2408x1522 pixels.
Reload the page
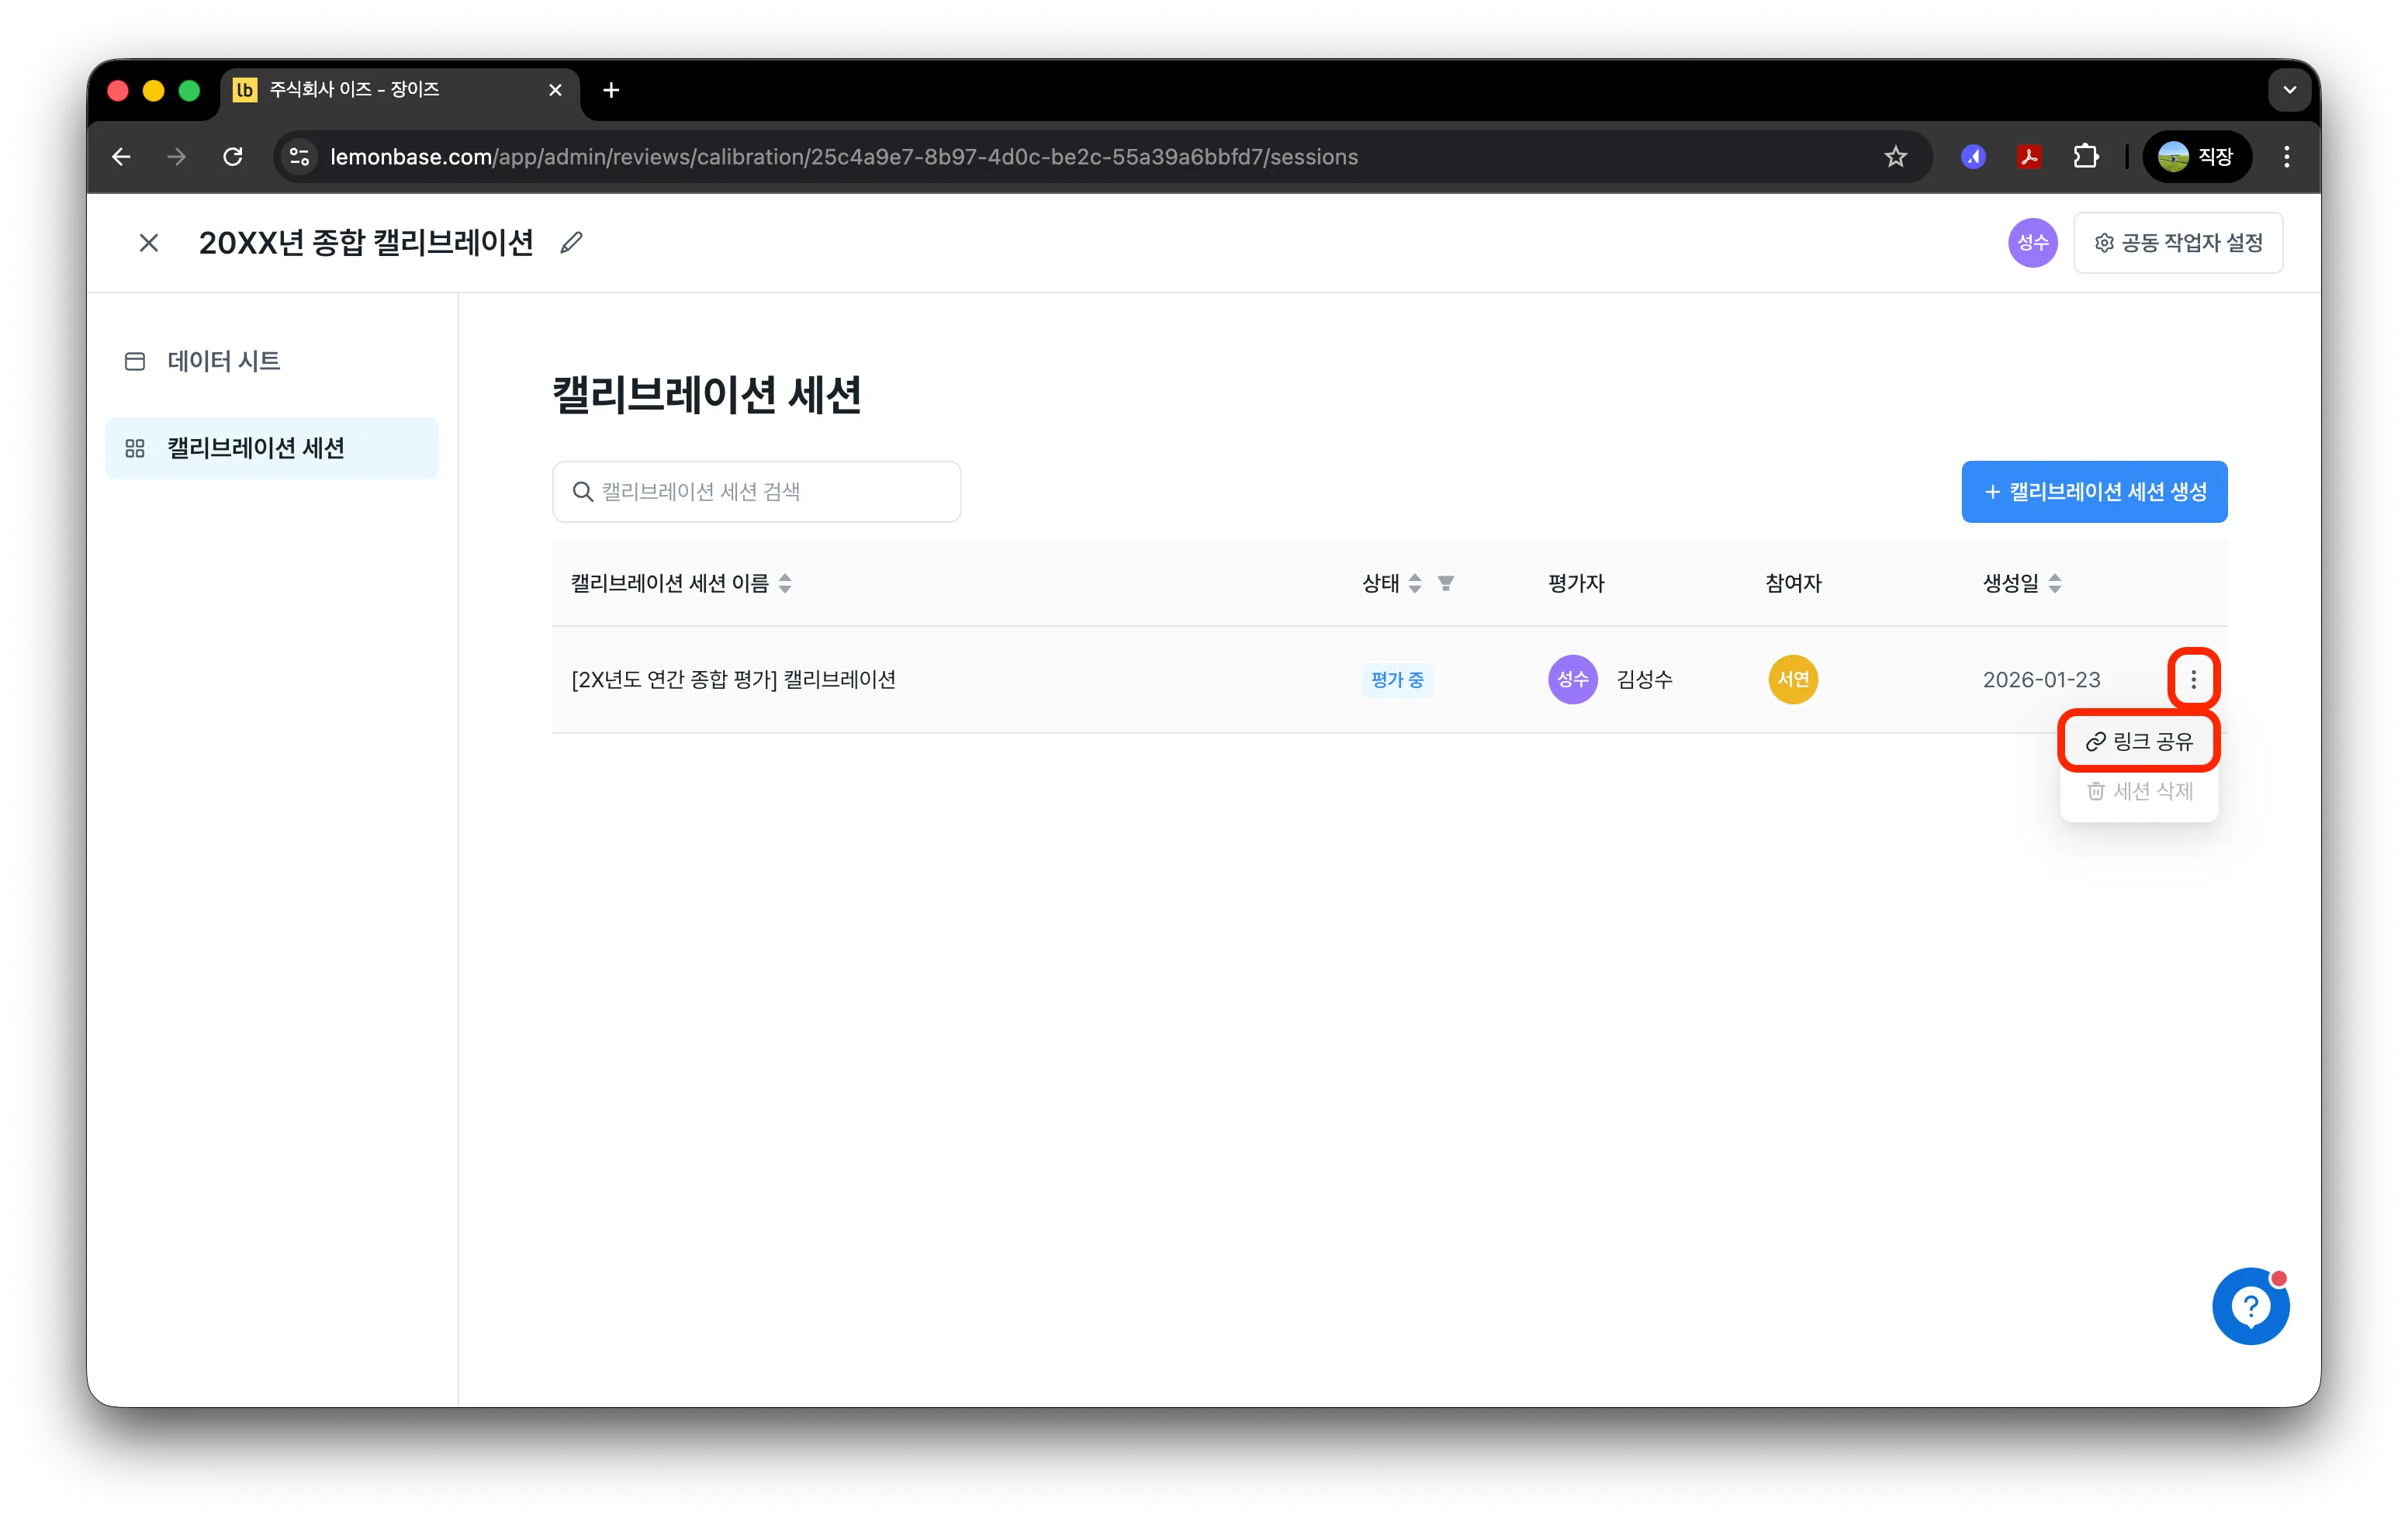233,157
